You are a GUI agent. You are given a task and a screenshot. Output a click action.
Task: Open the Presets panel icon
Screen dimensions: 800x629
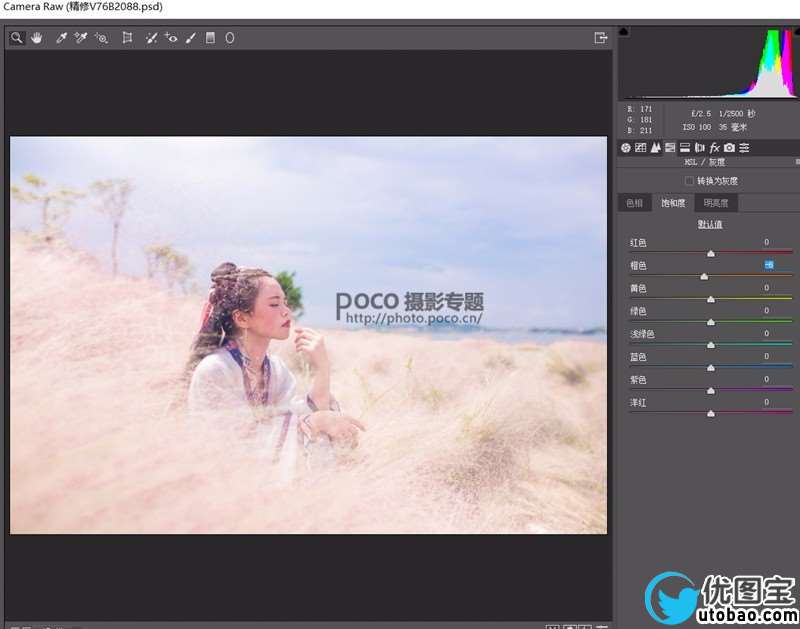(x=744, y=148)
